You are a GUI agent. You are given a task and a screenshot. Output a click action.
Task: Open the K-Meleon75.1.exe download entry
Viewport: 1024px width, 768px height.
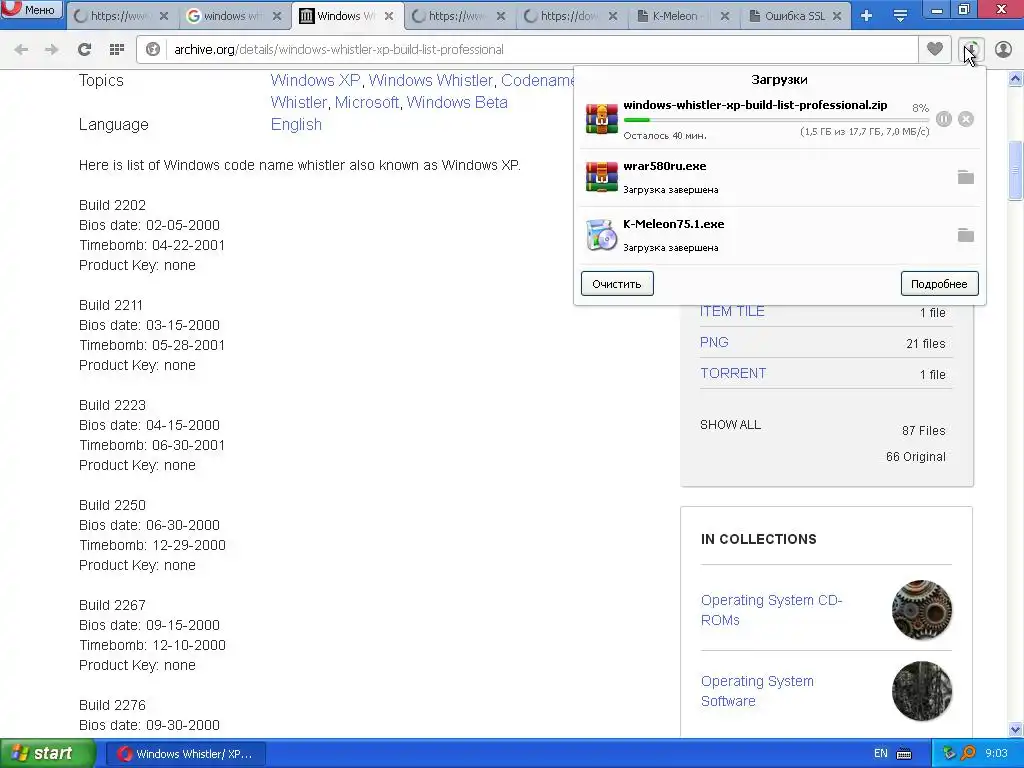coord(673,224)
